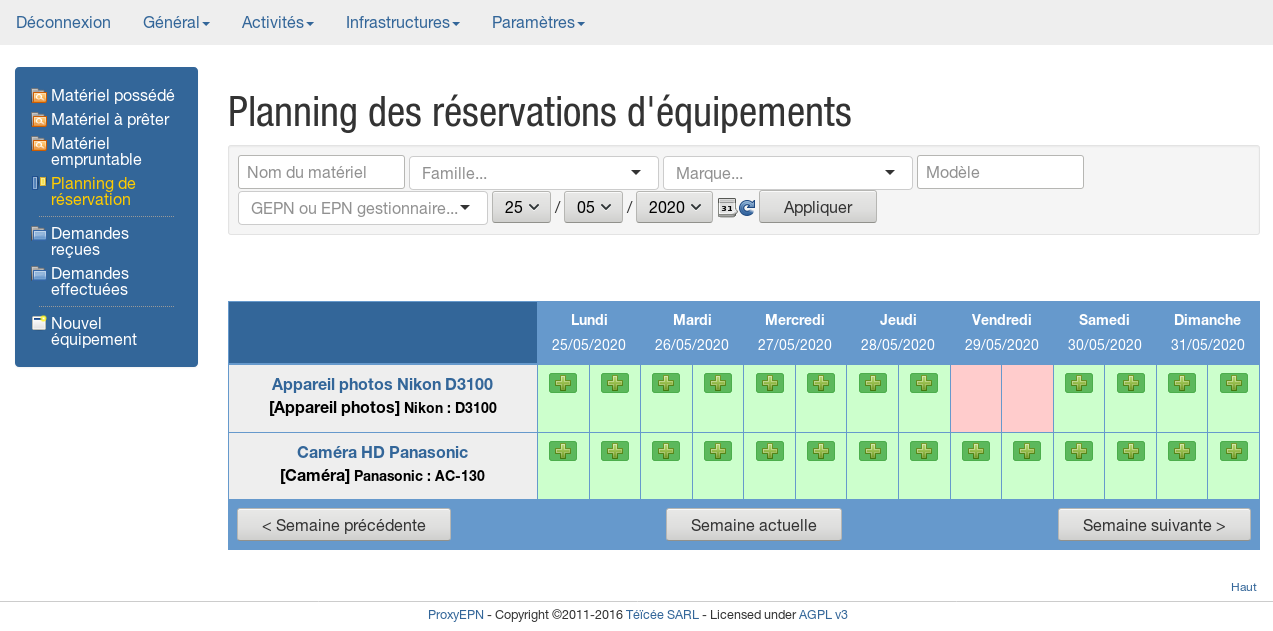Add Caméra HD Panasonic reservation Vendredi first slot
This screenshot has width=1273, height=631.
(x=975, y=451)
